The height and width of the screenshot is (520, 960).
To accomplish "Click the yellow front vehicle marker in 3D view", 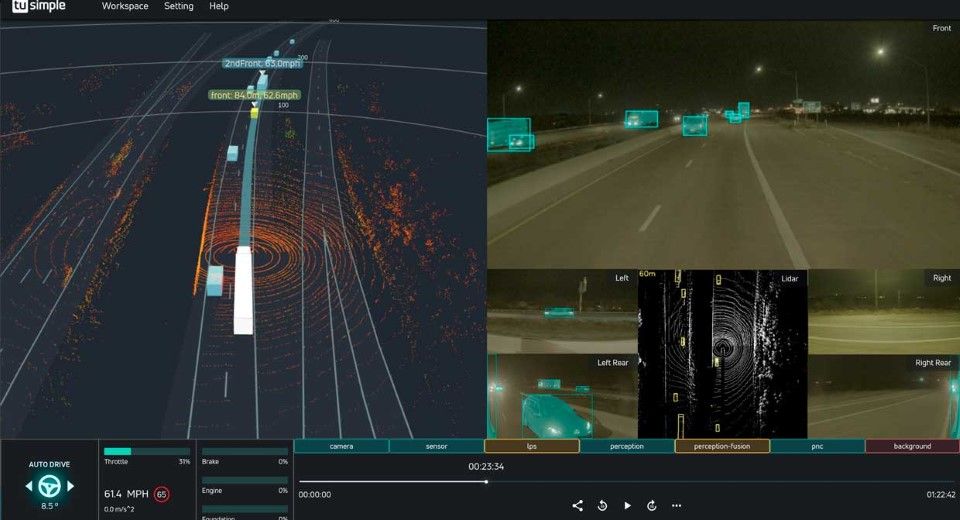I will tap(255, 113).
